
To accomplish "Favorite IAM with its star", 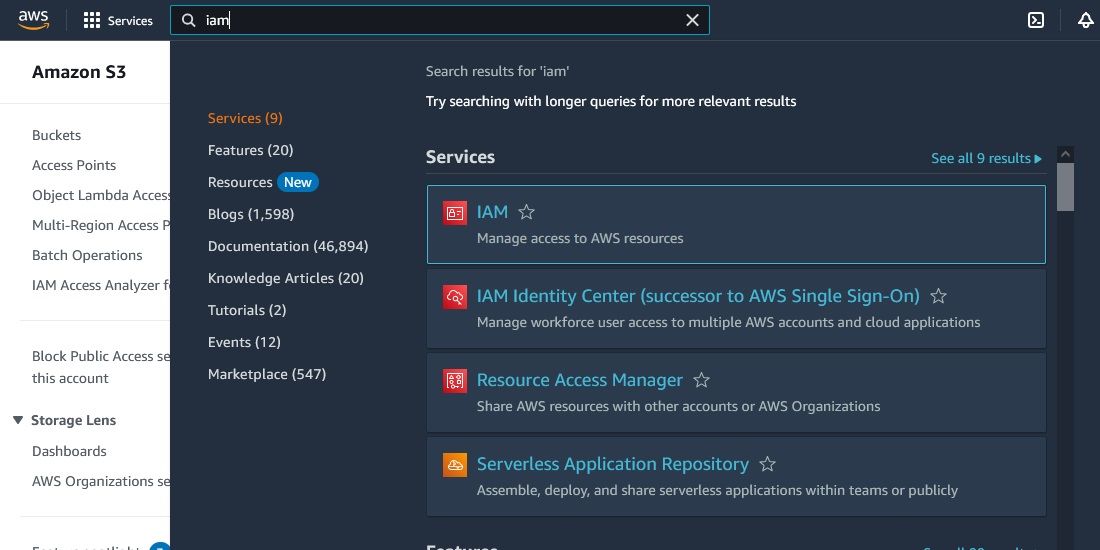I will pos(527,212).
